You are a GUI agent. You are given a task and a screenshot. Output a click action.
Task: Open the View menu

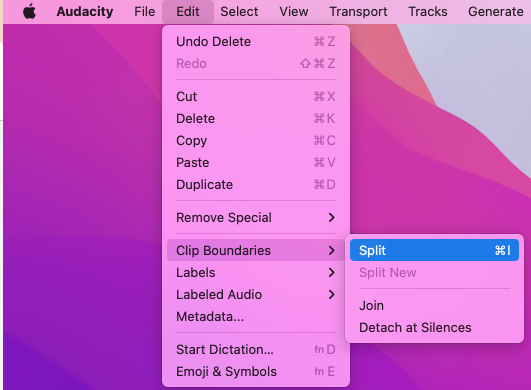[294, 12]
